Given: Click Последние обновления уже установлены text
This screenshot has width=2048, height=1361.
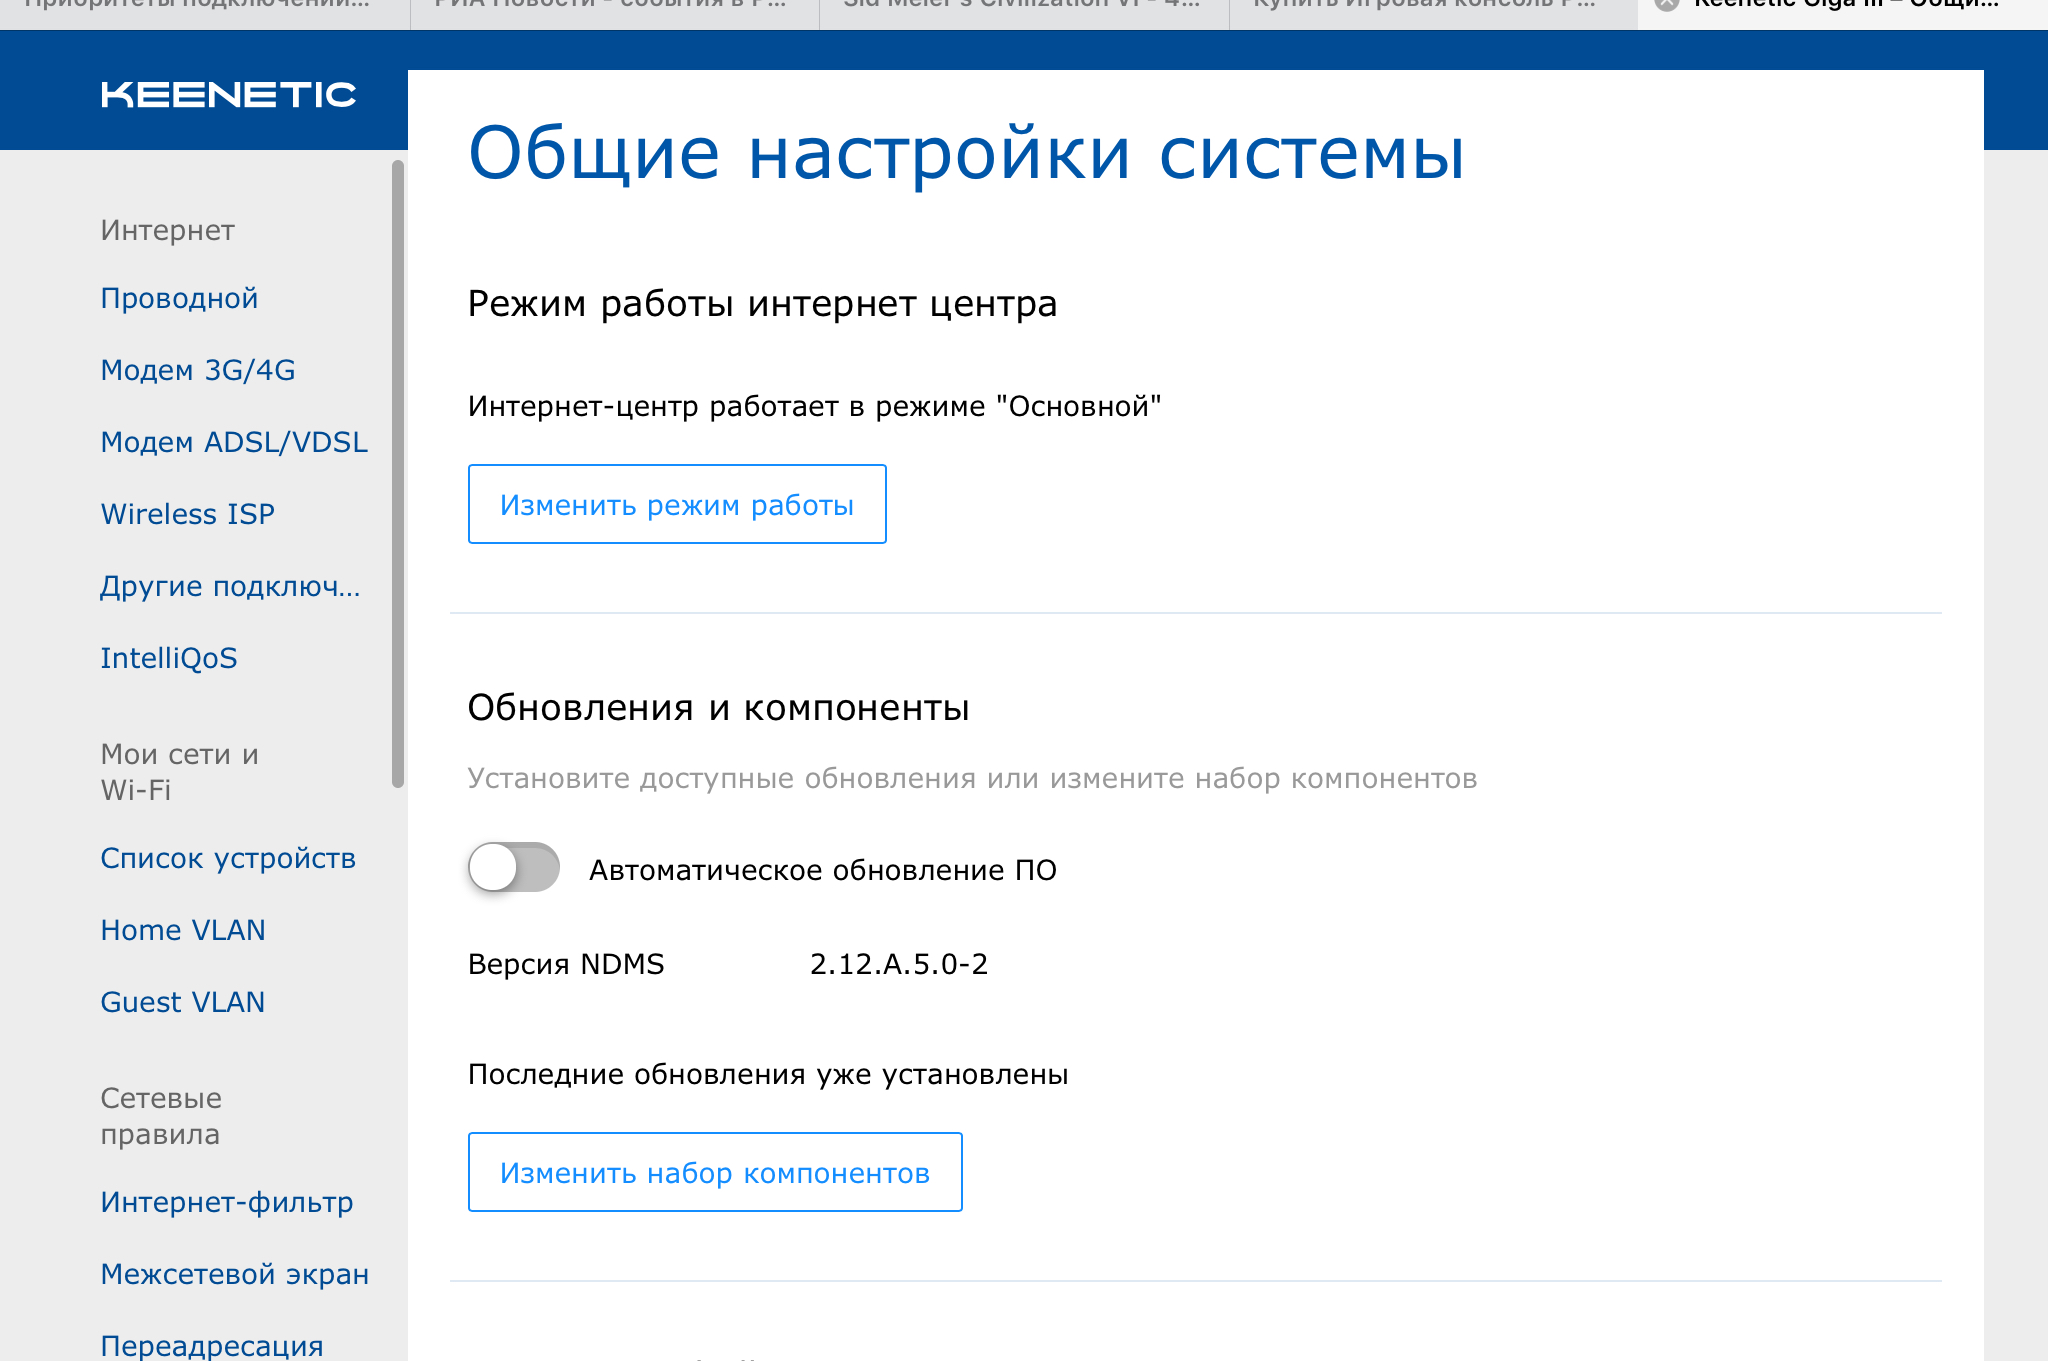Looking at the screenshot, I should tap(768, 1074).
